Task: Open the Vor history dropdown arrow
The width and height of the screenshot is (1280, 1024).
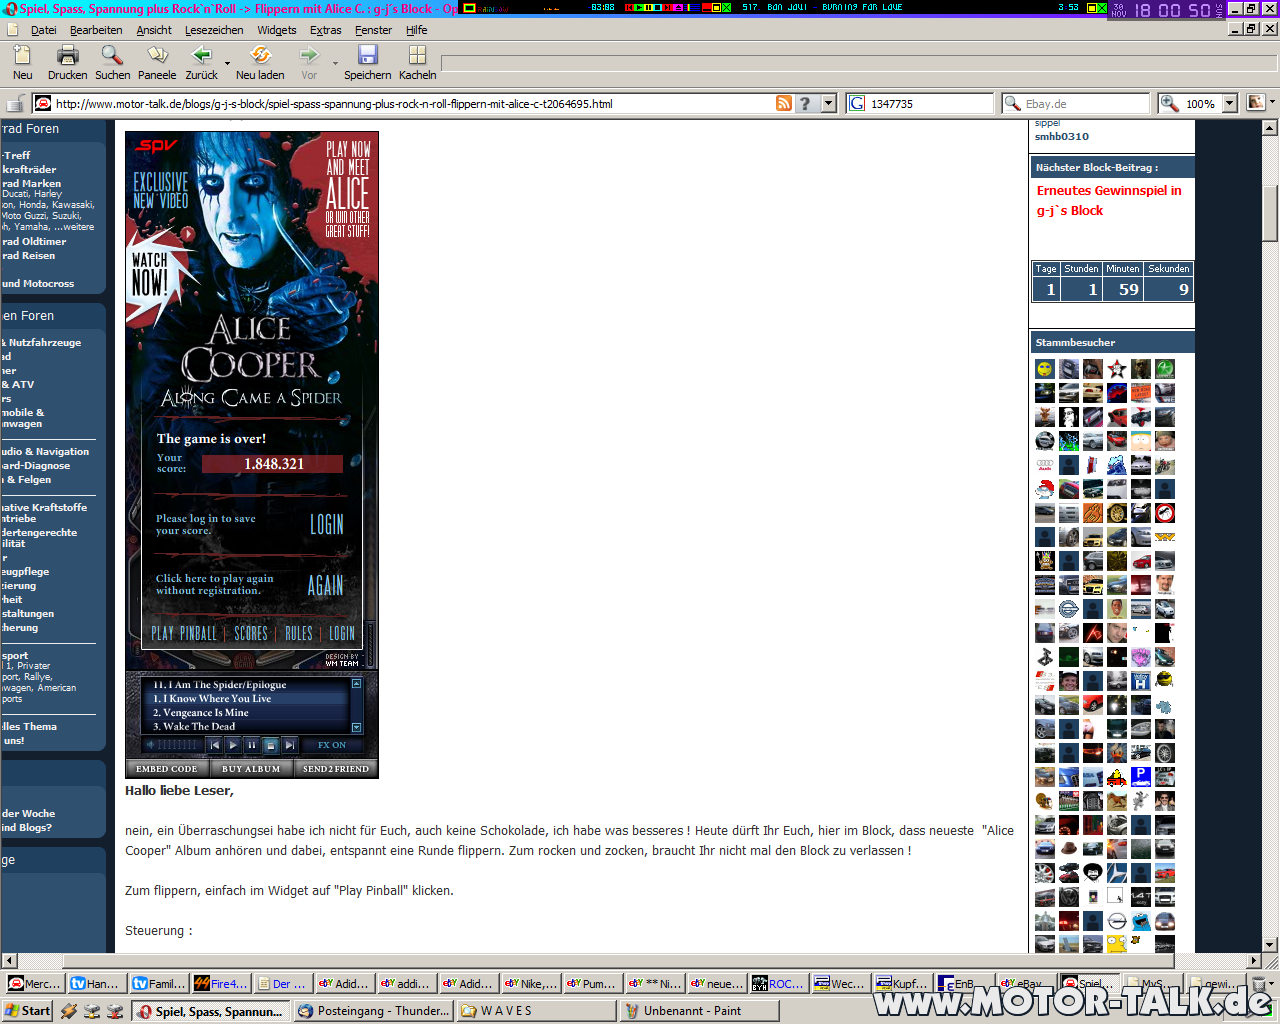Action: pos(335,64)
